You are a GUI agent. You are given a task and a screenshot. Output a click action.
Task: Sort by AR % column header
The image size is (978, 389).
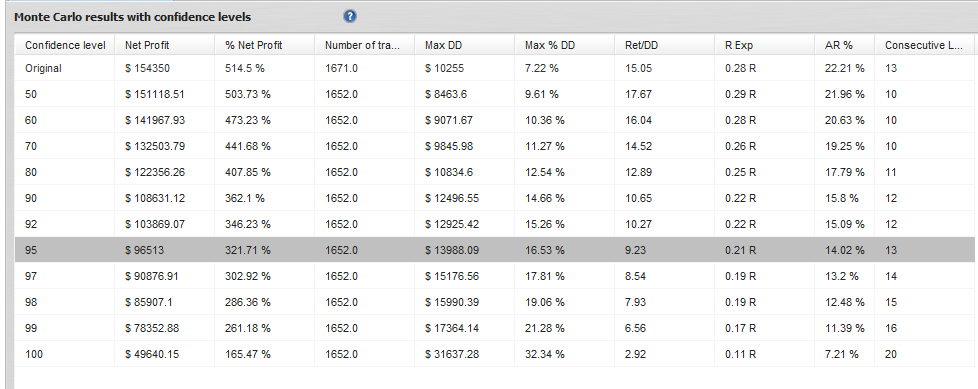click(x=845, y=45)
